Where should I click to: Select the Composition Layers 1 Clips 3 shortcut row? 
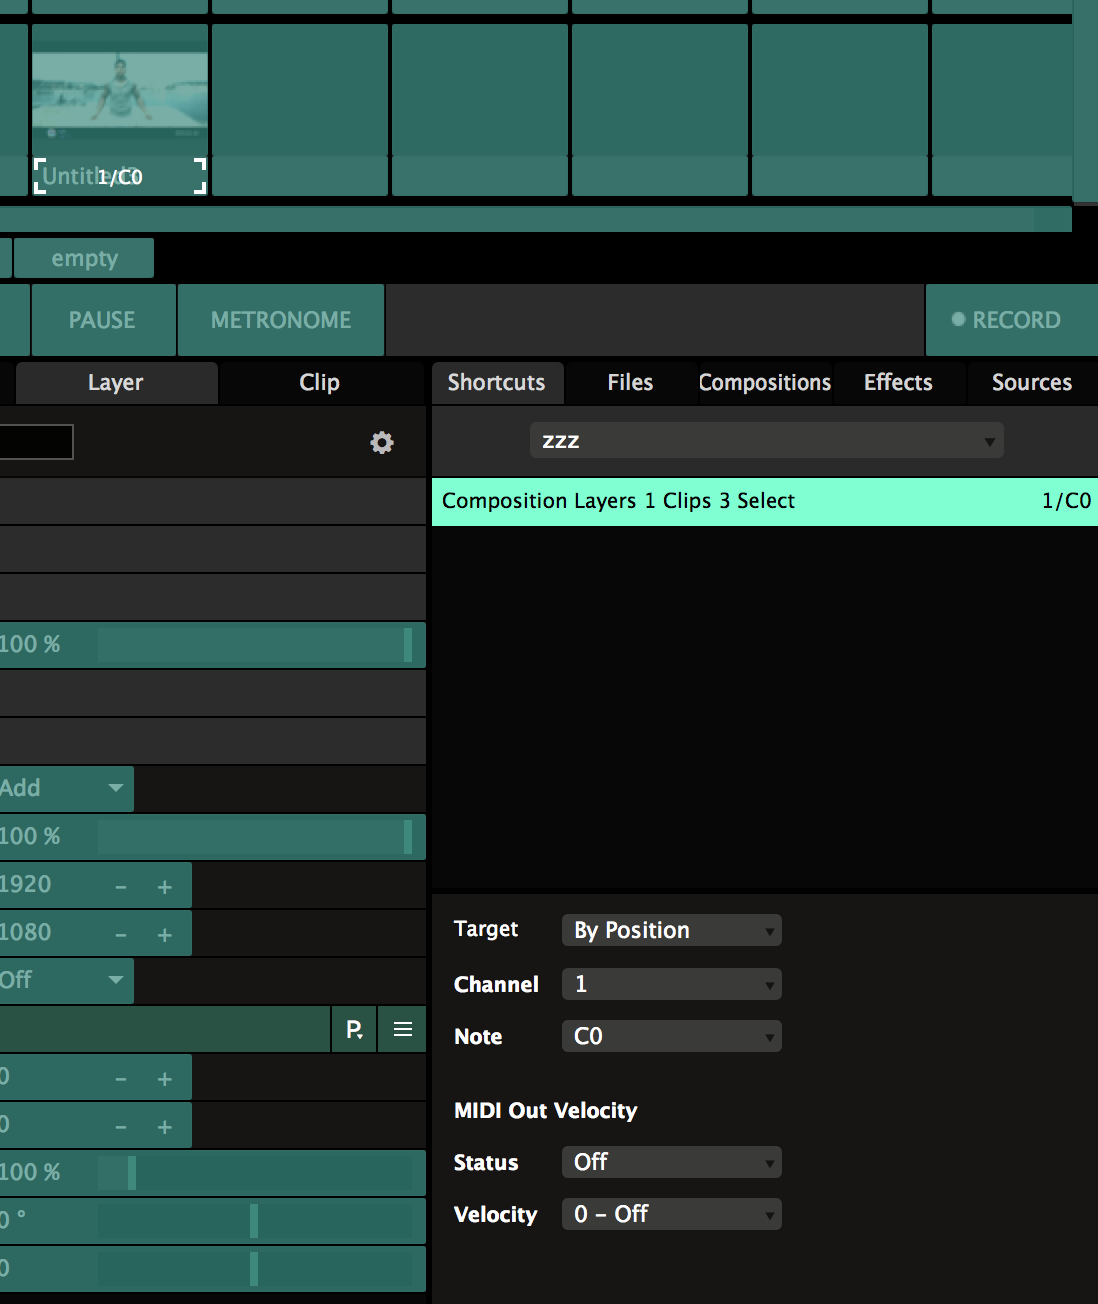click(x=764, y=501)
